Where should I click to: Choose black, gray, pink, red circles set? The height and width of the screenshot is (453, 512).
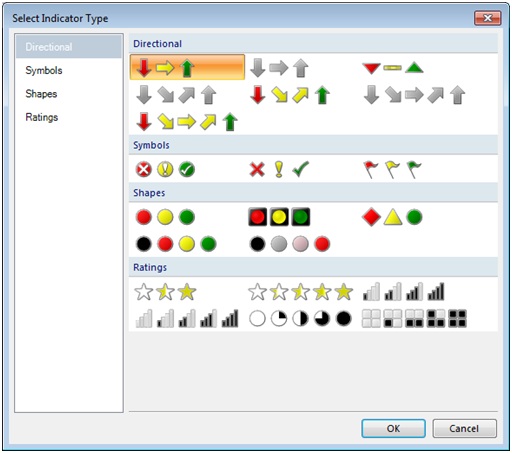pyautogui.click(x=290, y=244)
